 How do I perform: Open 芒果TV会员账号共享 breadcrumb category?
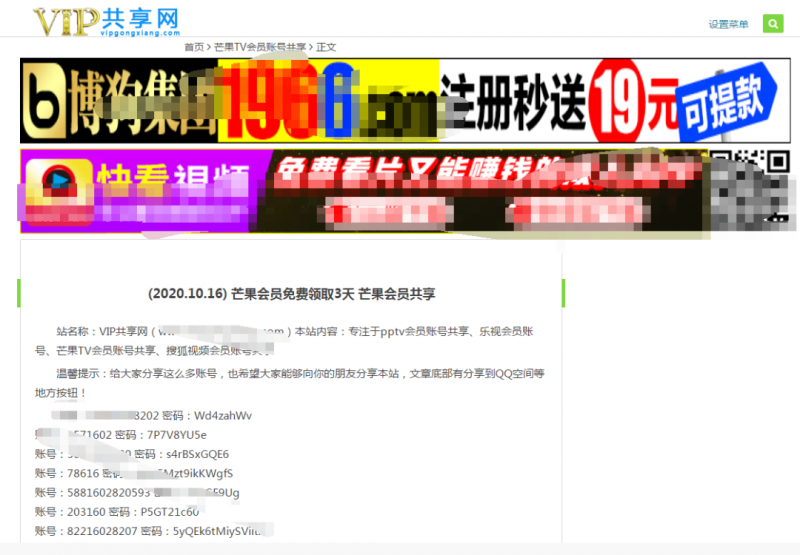(x=260, y=47)
